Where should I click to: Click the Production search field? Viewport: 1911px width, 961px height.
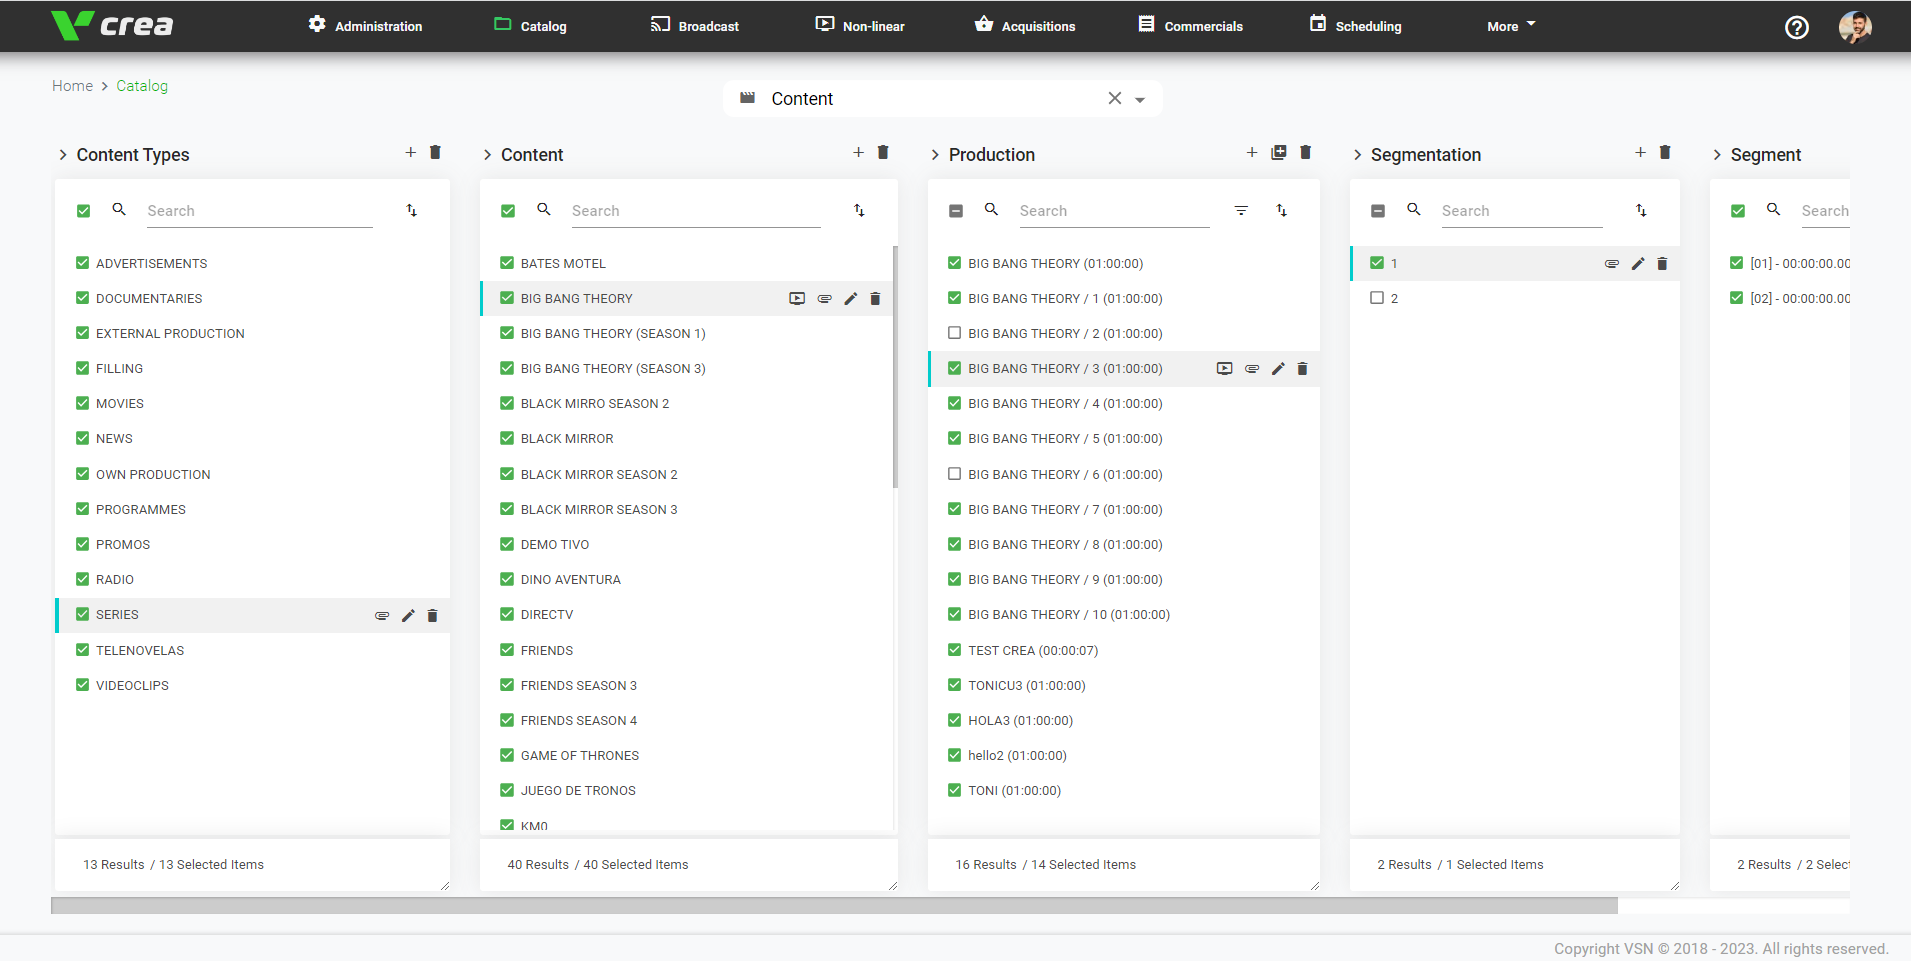[1114, 211]
